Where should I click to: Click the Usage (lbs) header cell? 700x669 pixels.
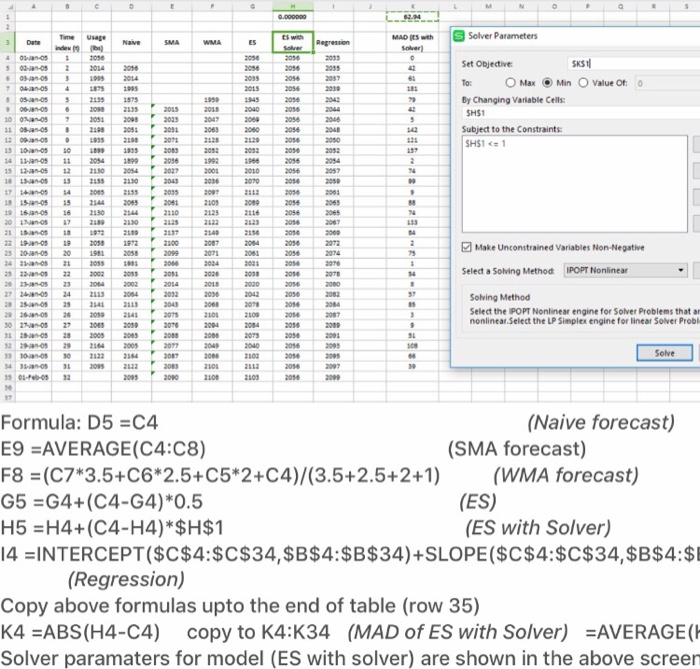[96, 42]
